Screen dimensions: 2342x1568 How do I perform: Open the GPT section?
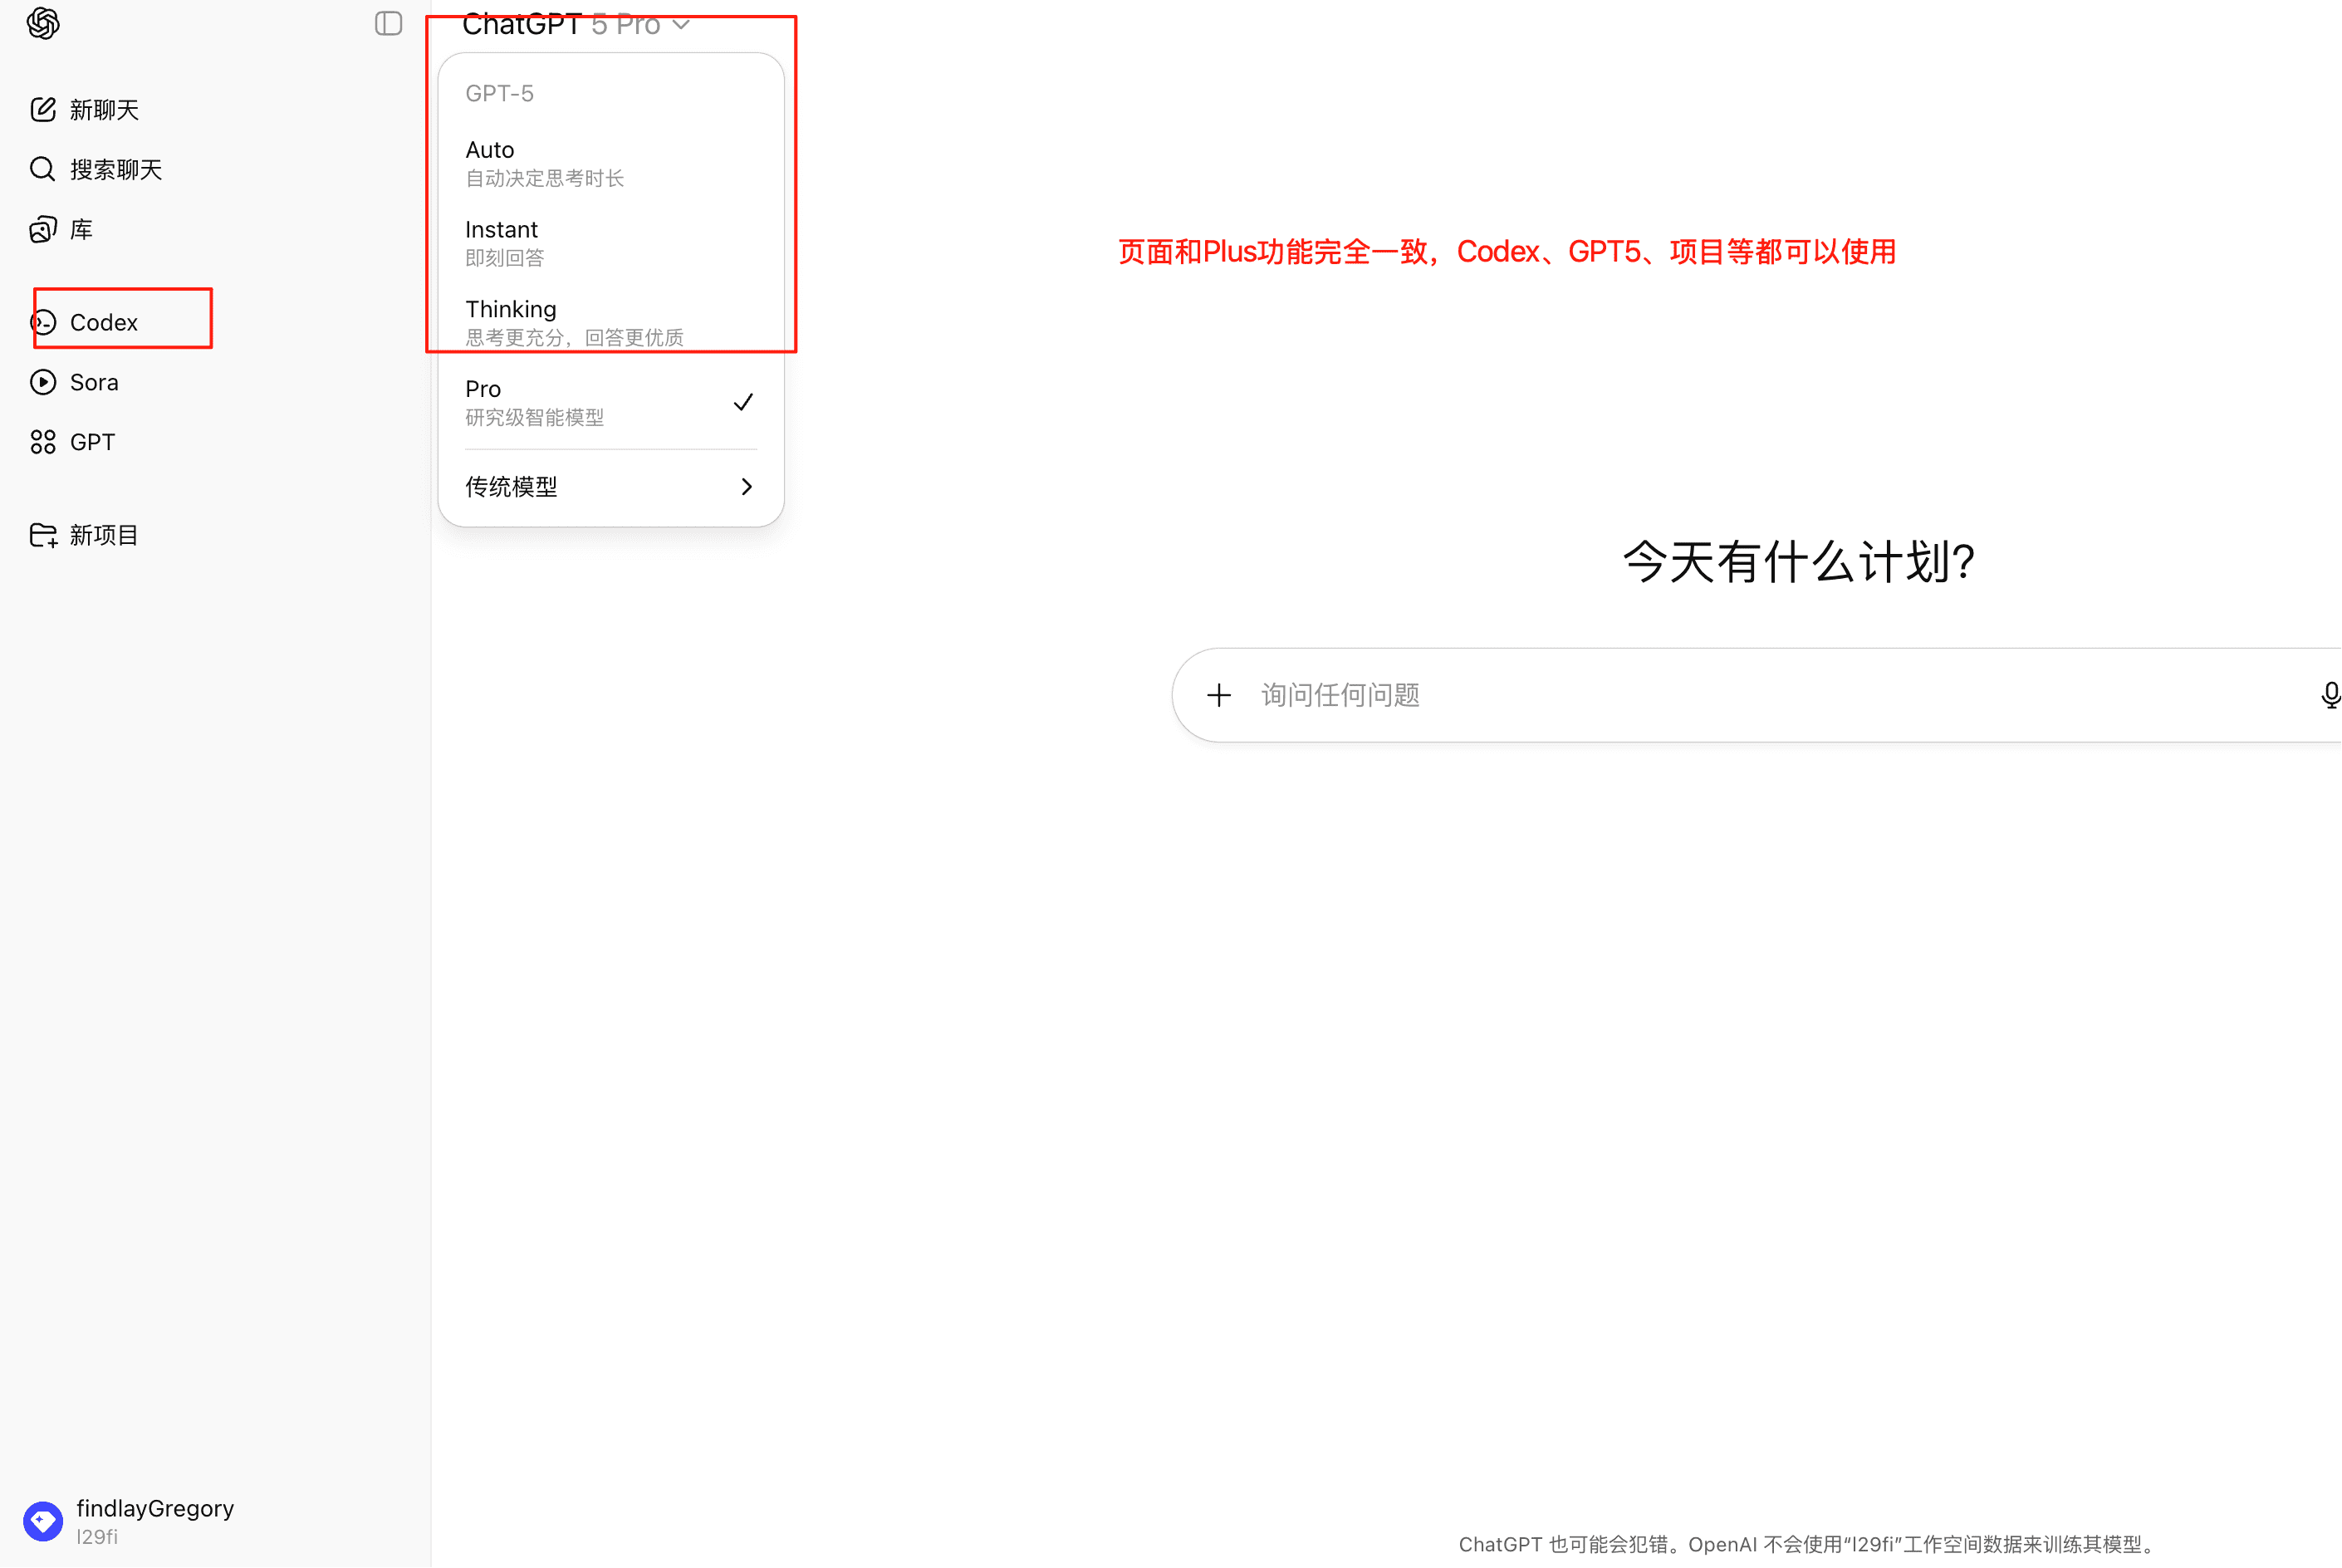[x=93, y=441]
